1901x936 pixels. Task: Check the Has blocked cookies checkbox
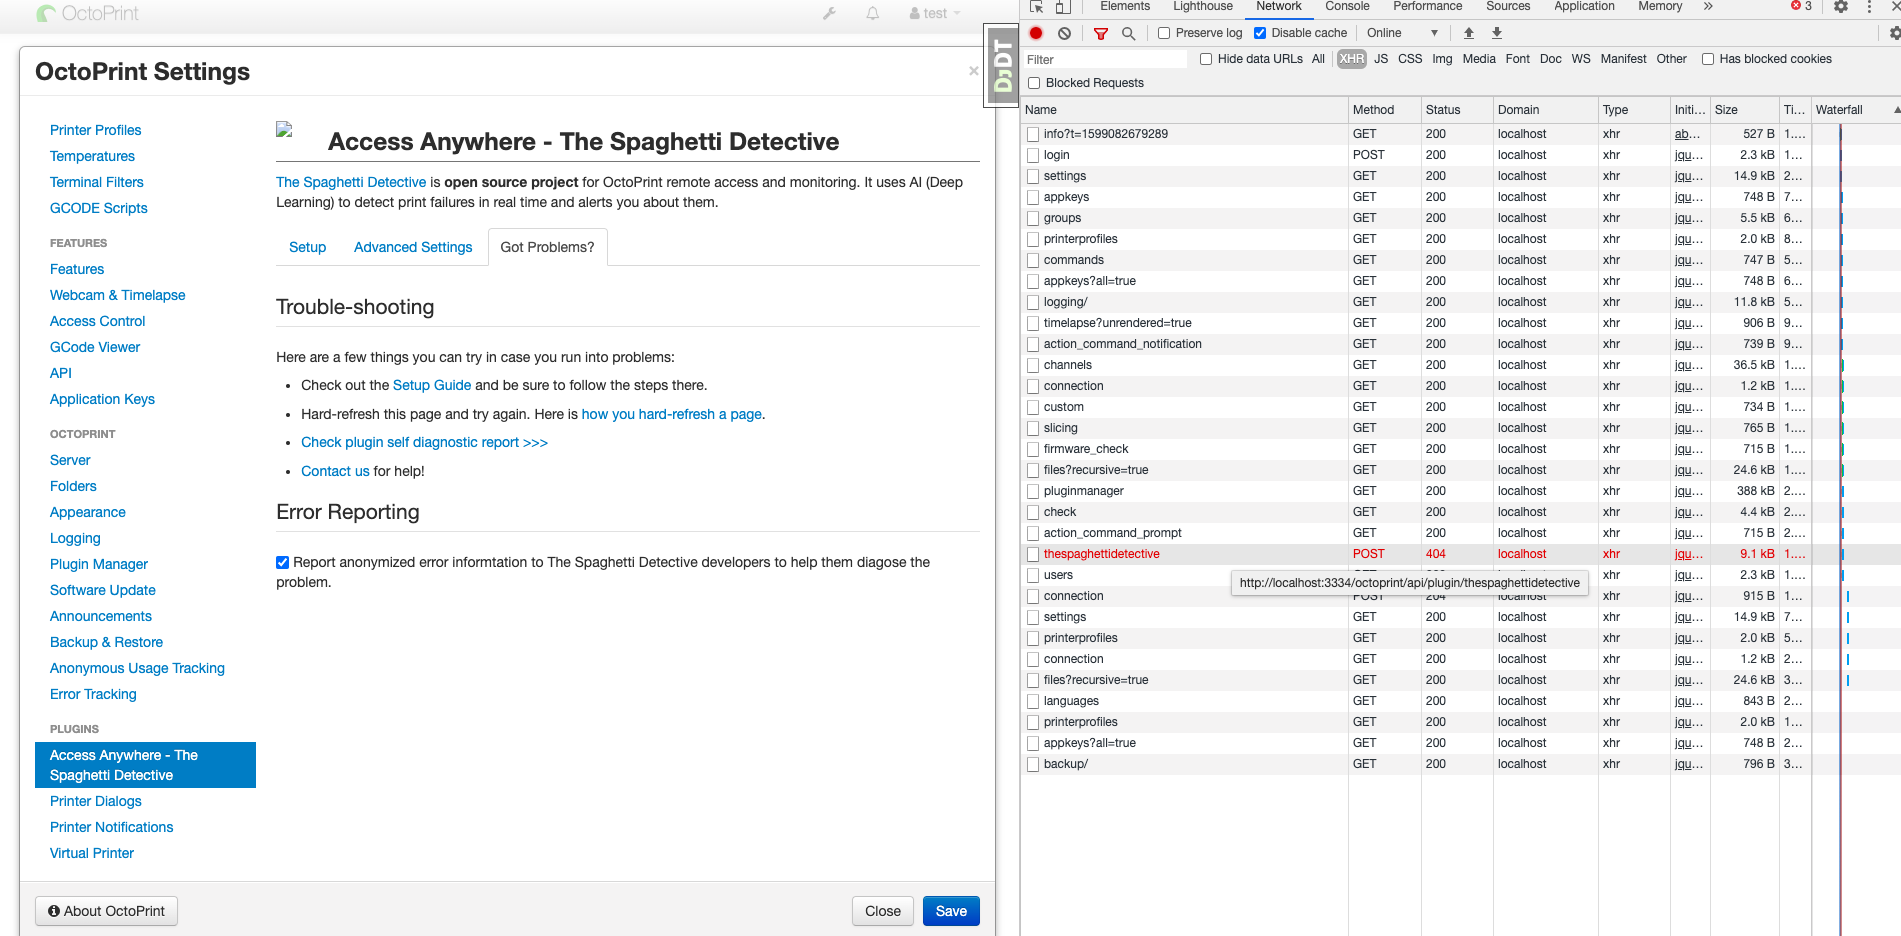click(x=1708, y=59)
